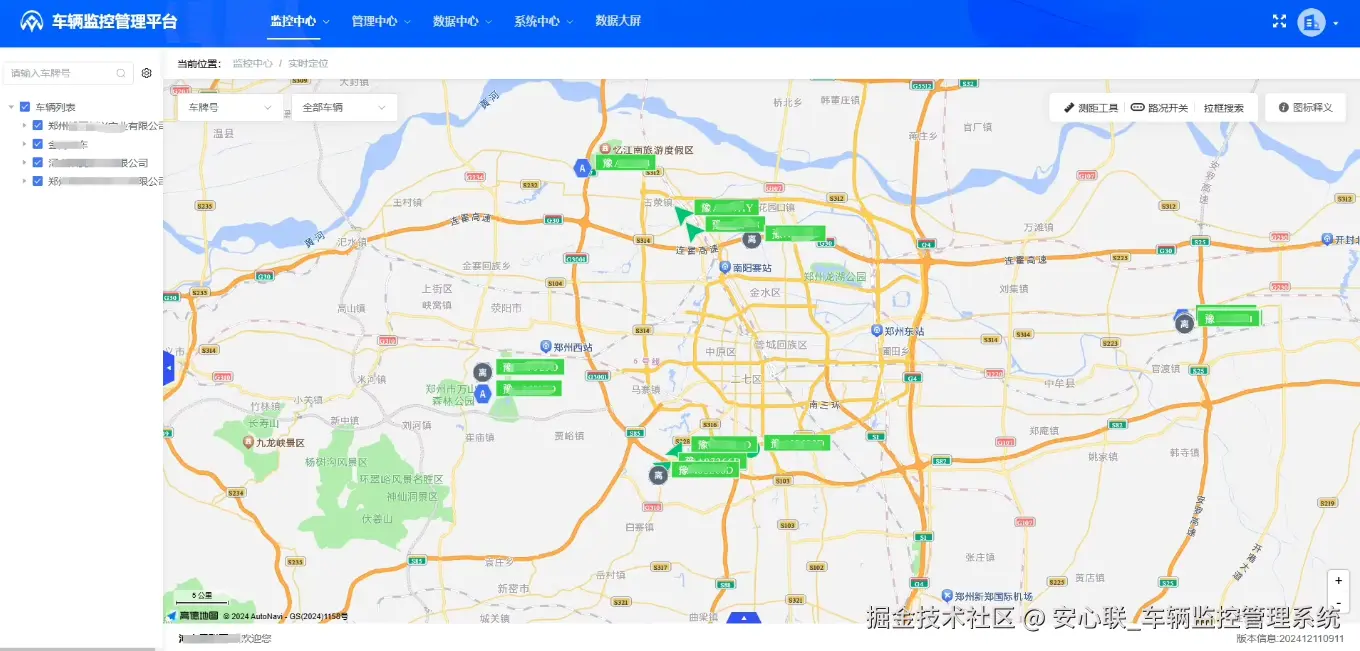Open the 系统中心 menu
The height and width of the screenshot is (651, 1360).
(x=536, y=20)
